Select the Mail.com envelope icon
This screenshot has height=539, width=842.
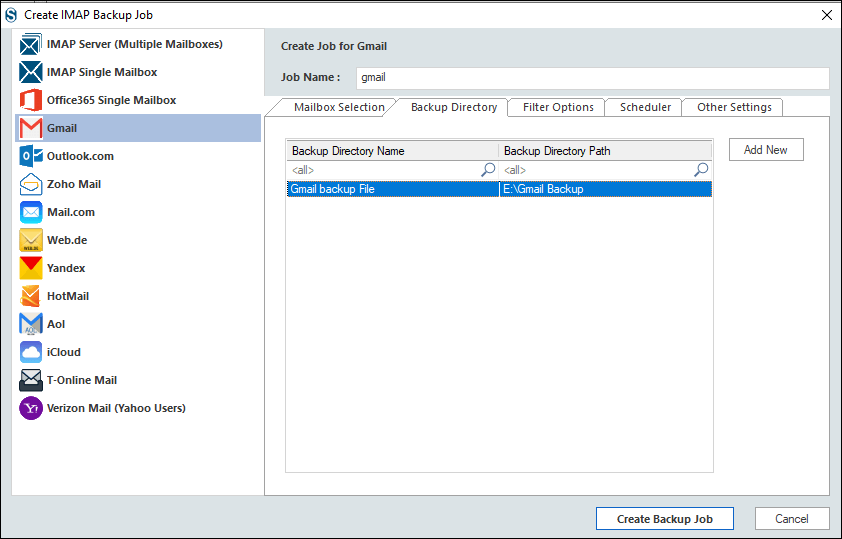(31, 212)
